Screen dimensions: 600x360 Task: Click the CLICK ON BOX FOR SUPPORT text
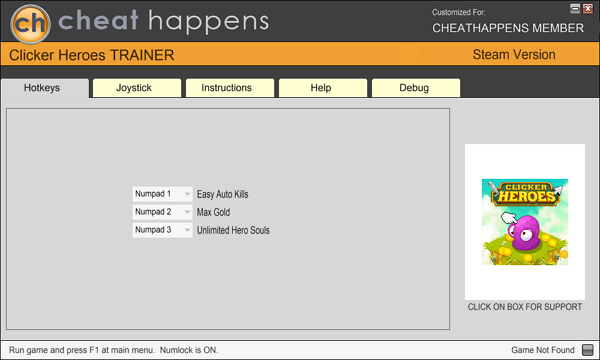tap(525, 307)
